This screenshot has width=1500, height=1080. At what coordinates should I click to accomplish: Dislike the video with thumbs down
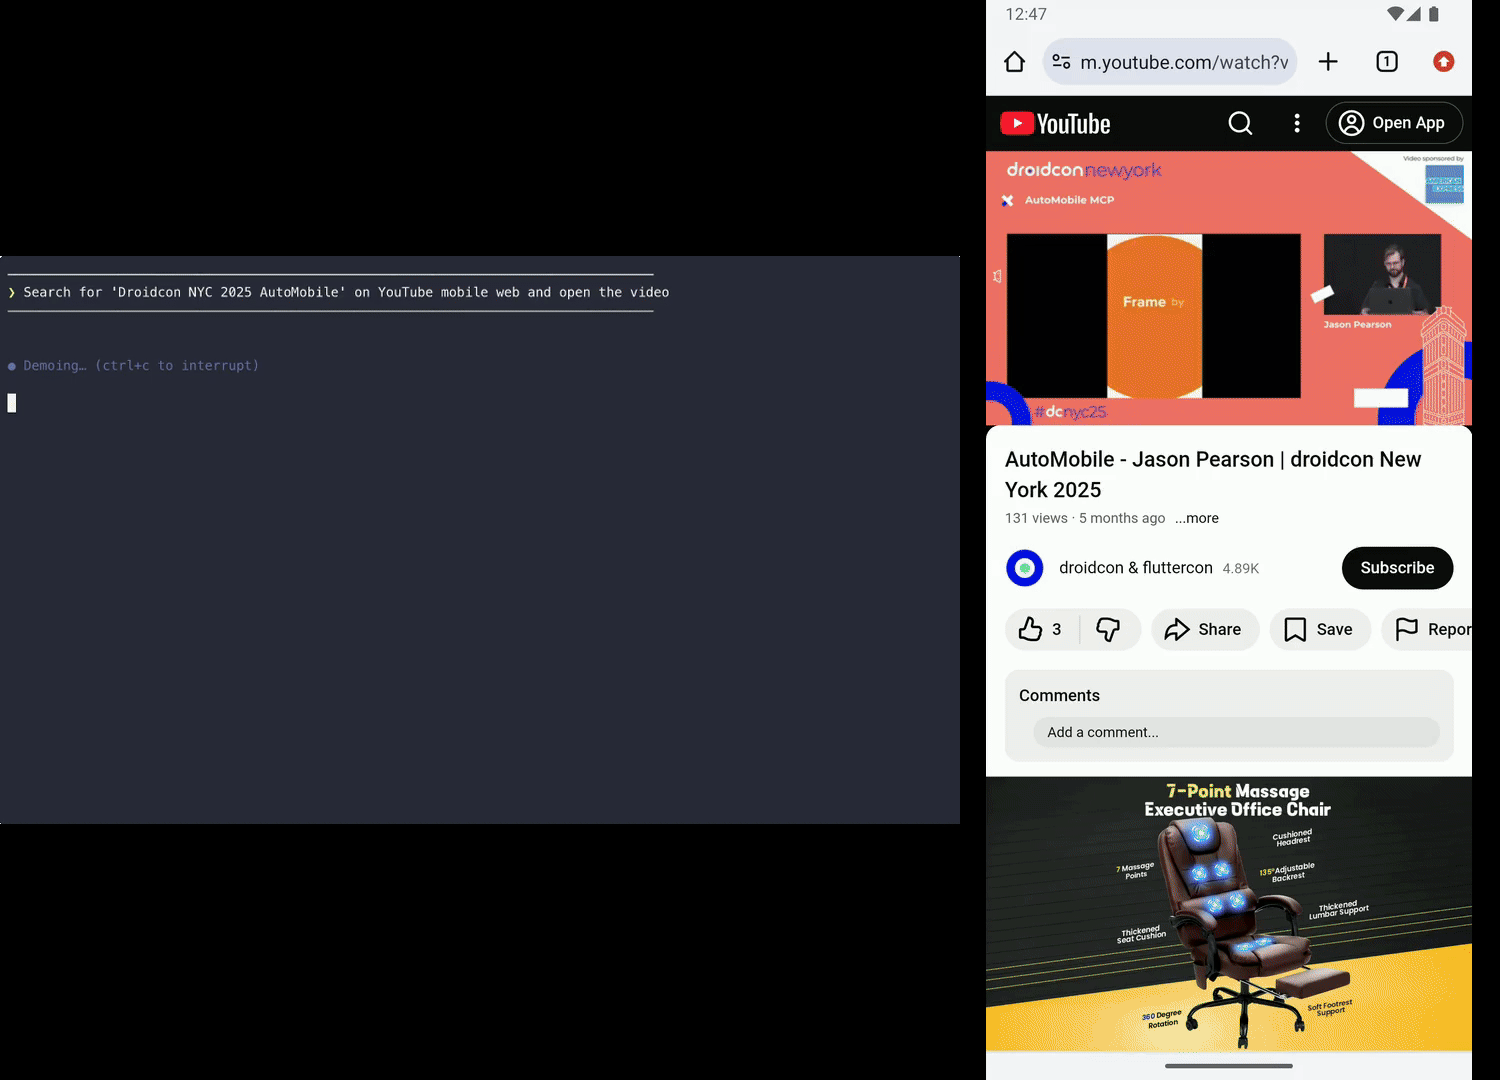[1108, 629]
